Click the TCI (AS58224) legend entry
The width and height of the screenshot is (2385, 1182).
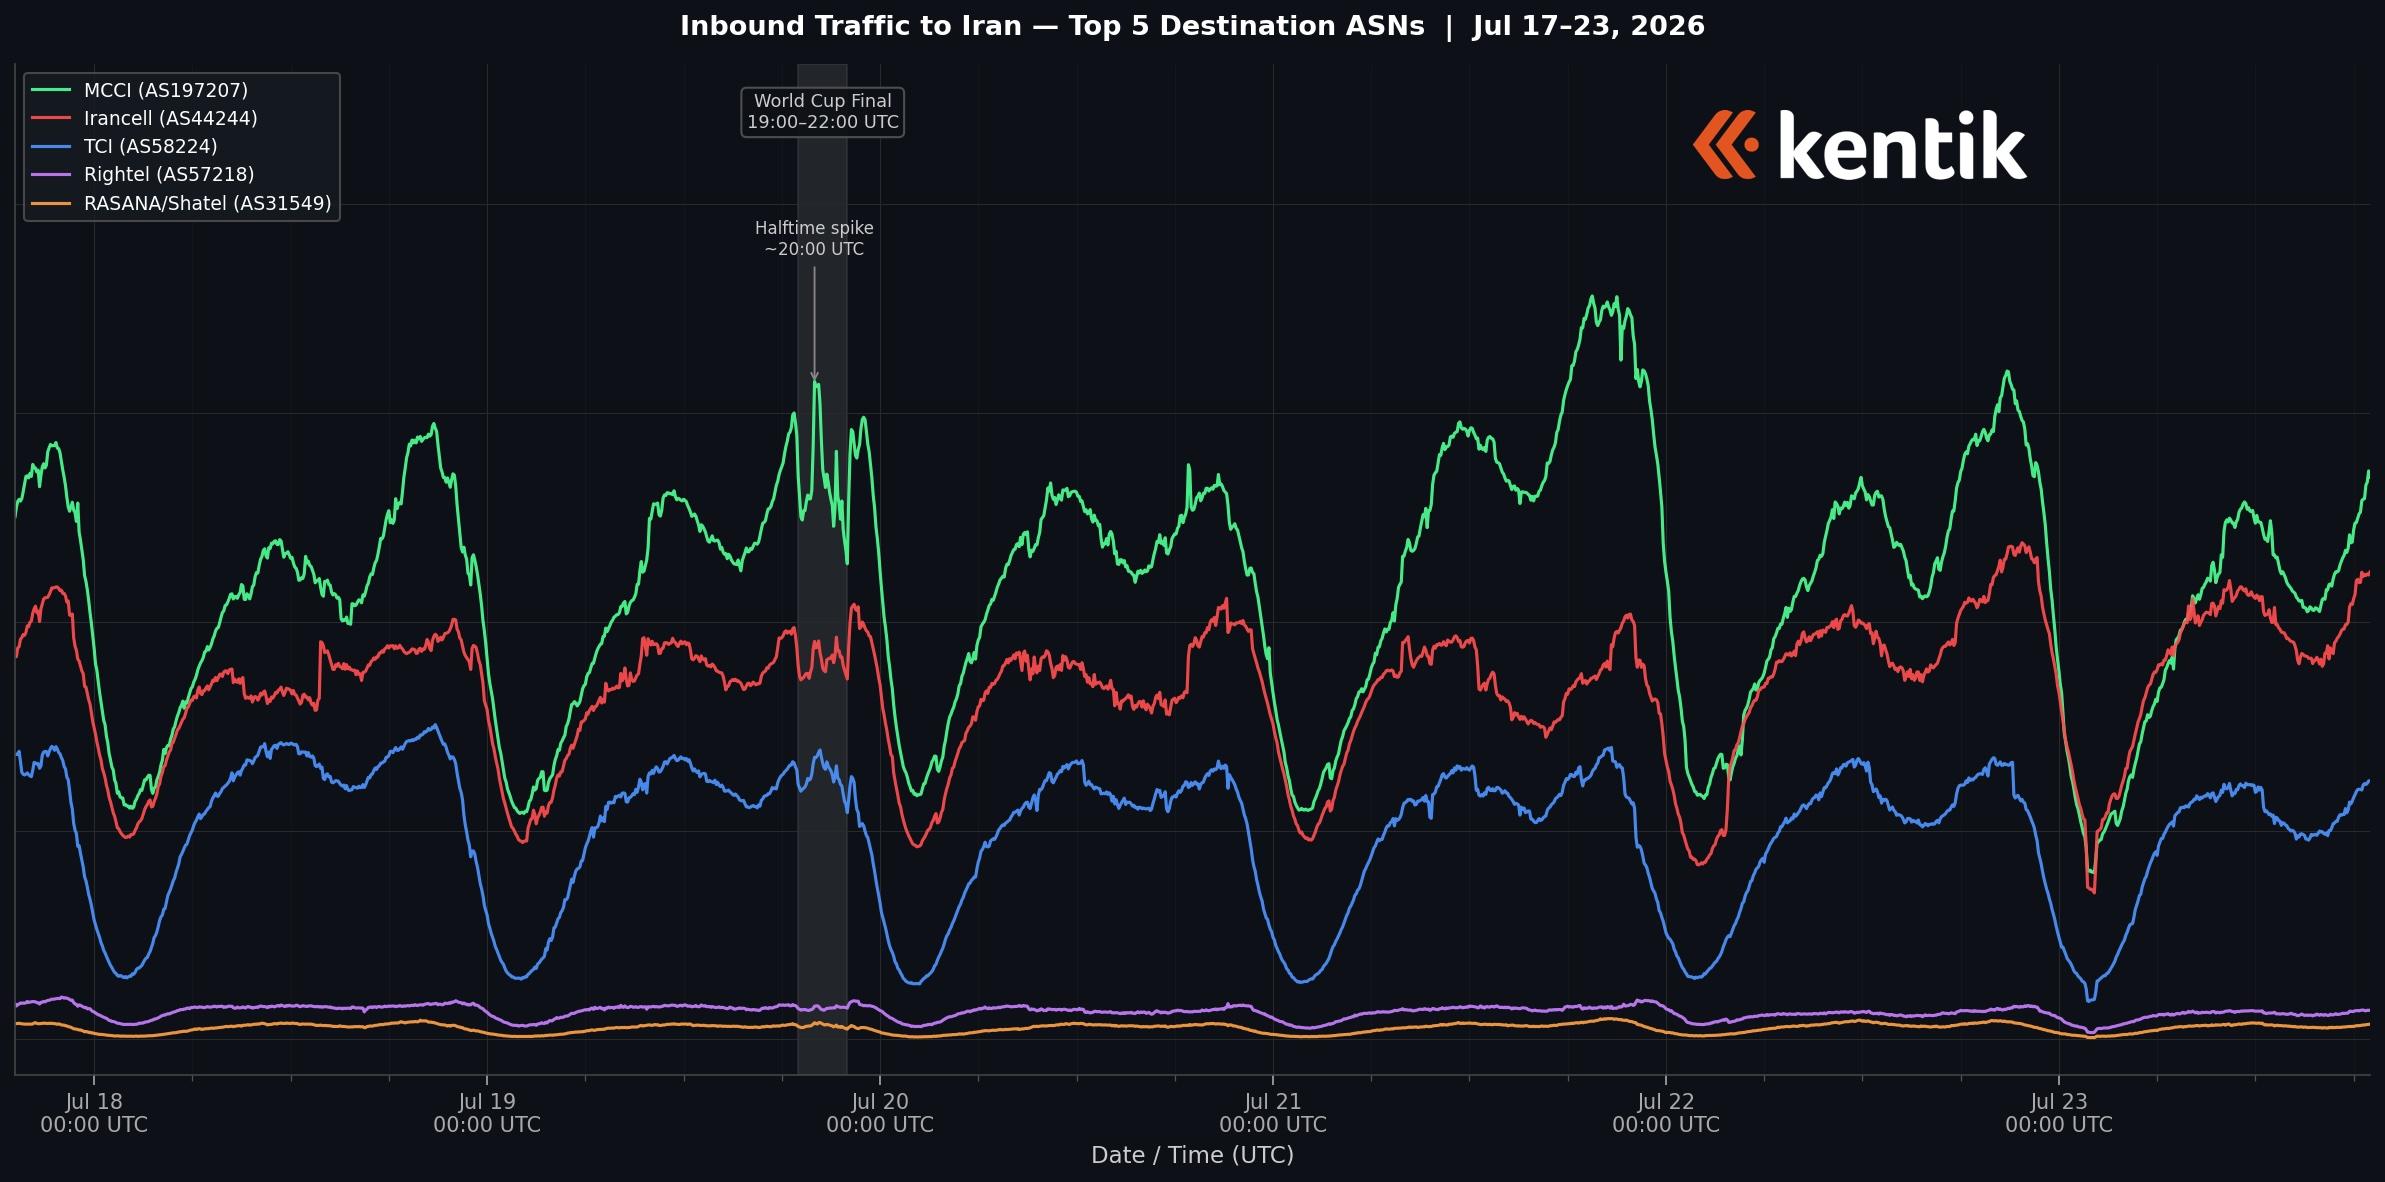(125, 146)
